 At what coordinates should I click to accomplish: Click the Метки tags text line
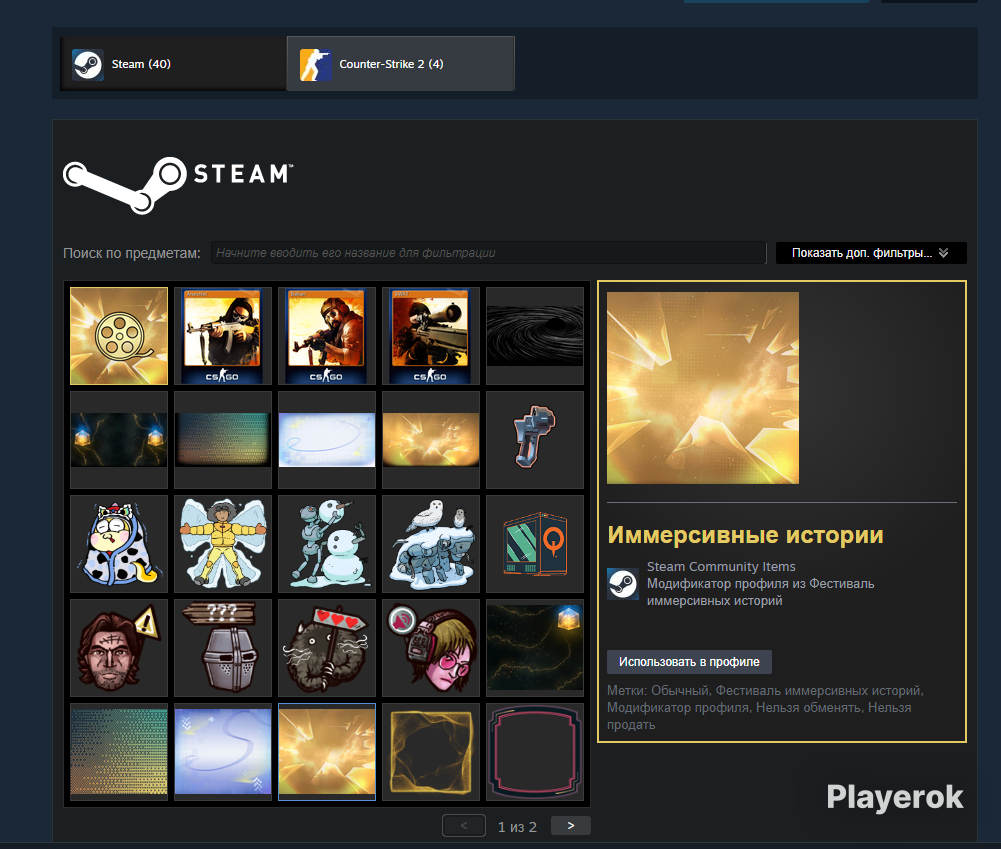[765, 707]
